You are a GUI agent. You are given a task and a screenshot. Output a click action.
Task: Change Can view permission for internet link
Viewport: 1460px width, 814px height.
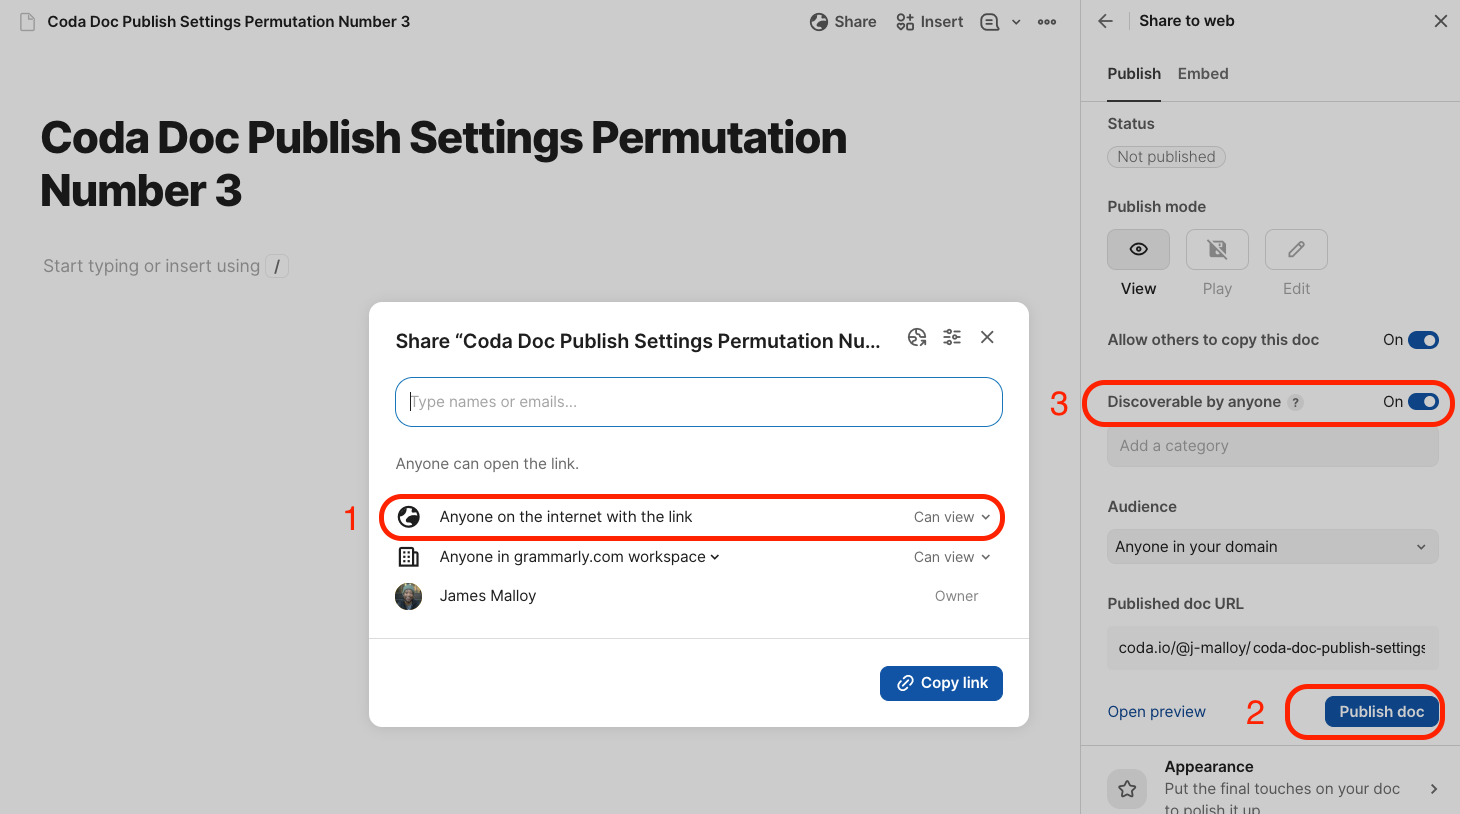952,517
